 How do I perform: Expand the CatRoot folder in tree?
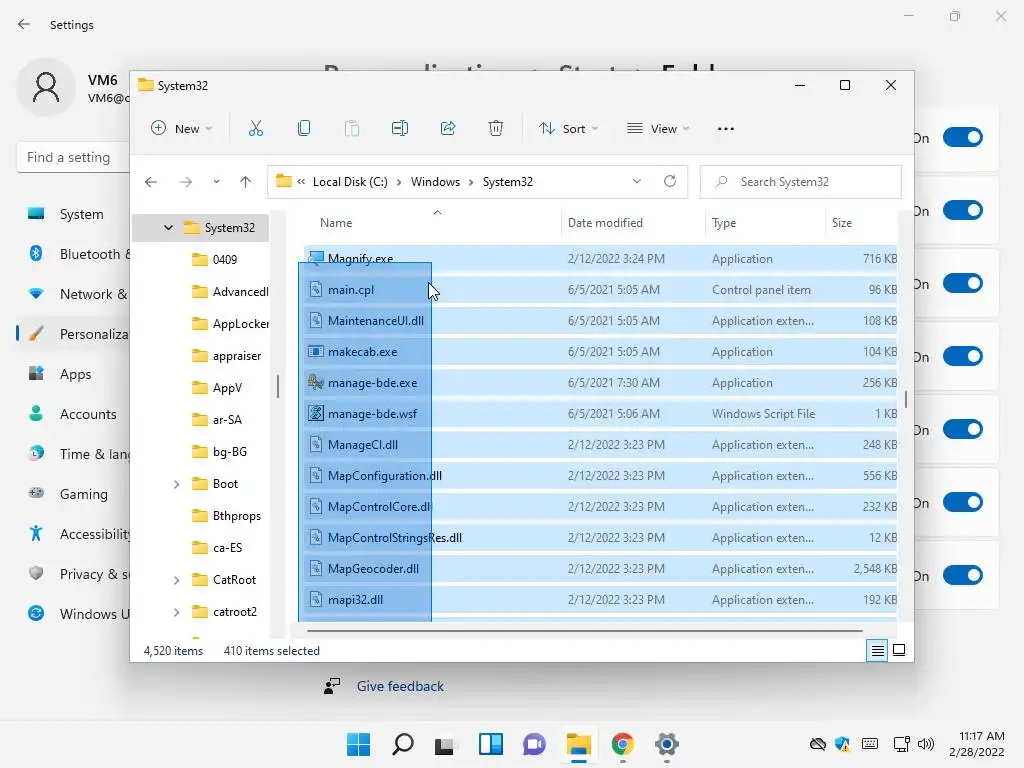click(x=176, y=580)
